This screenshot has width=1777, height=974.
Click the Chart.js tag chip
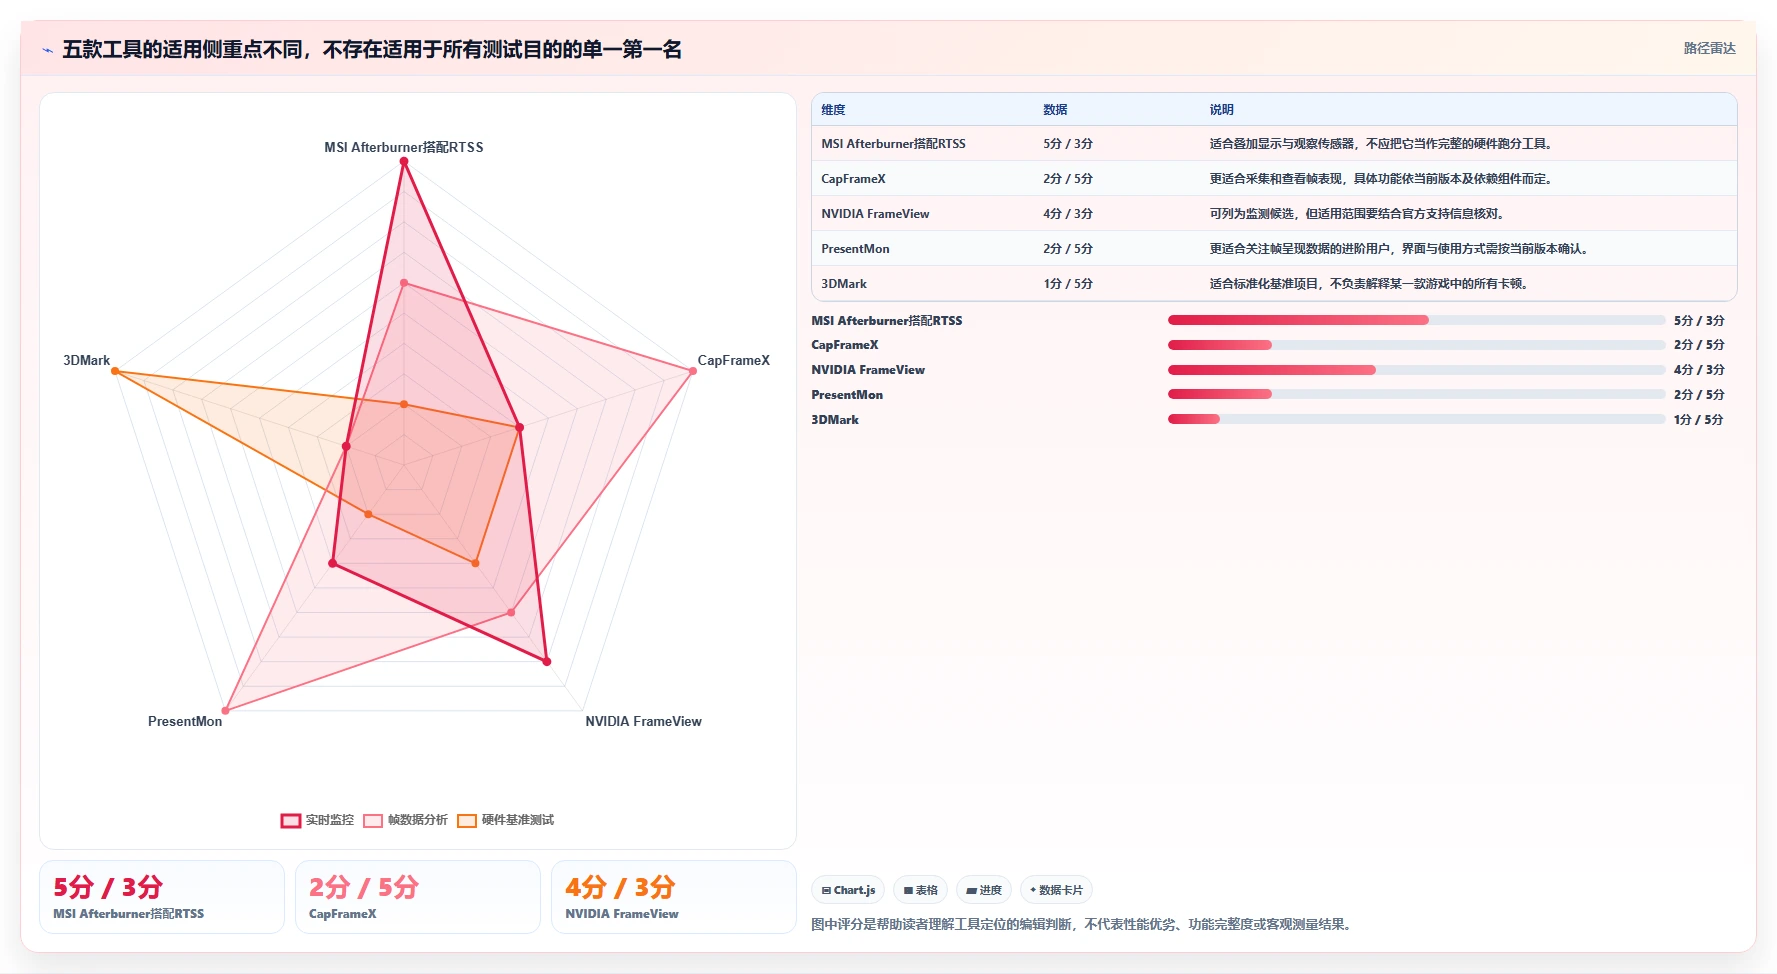pos(848,890)
